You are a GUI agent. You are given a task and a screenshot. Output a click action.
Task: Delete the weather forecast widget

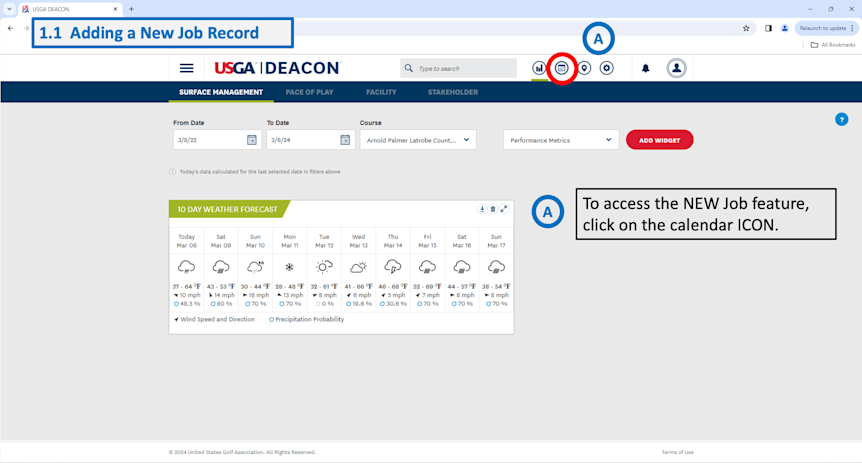[x=493, y=209]
